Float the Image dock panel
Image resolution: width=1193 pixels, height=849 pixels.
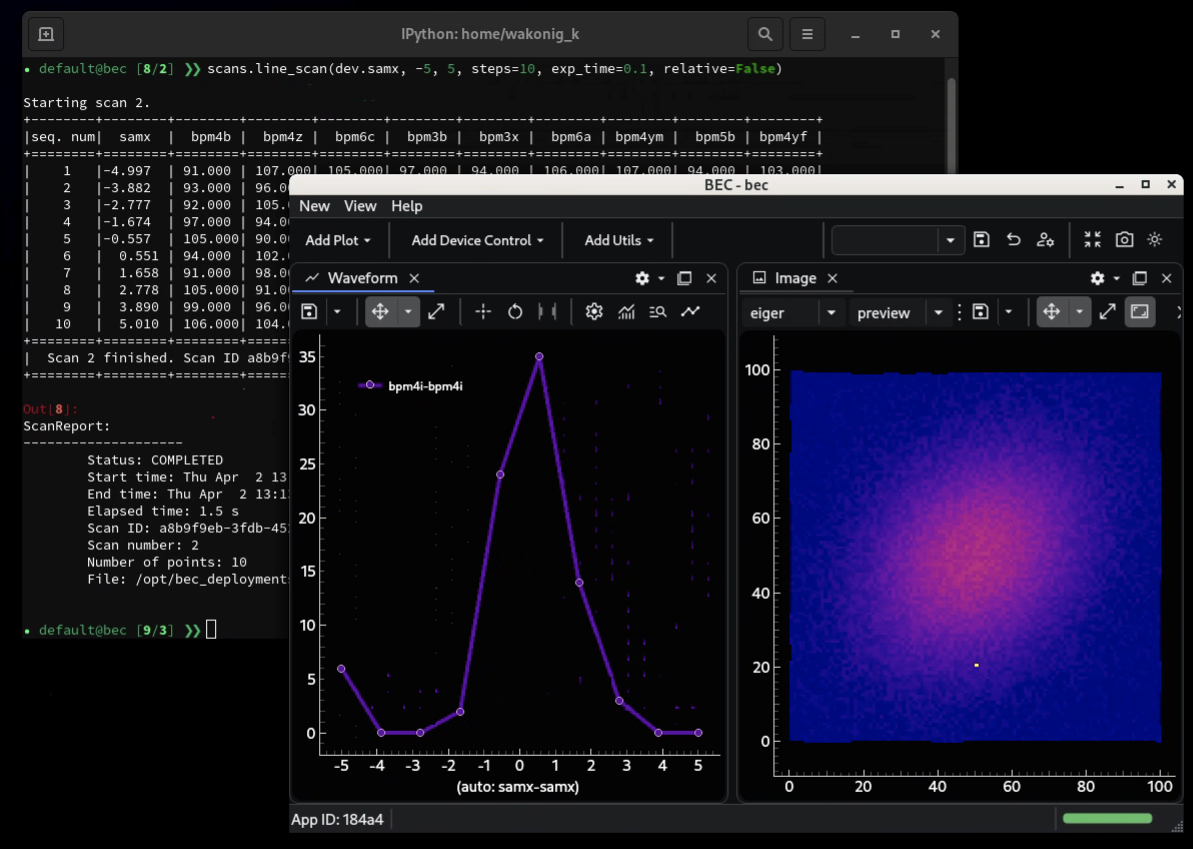point(1140,278)
